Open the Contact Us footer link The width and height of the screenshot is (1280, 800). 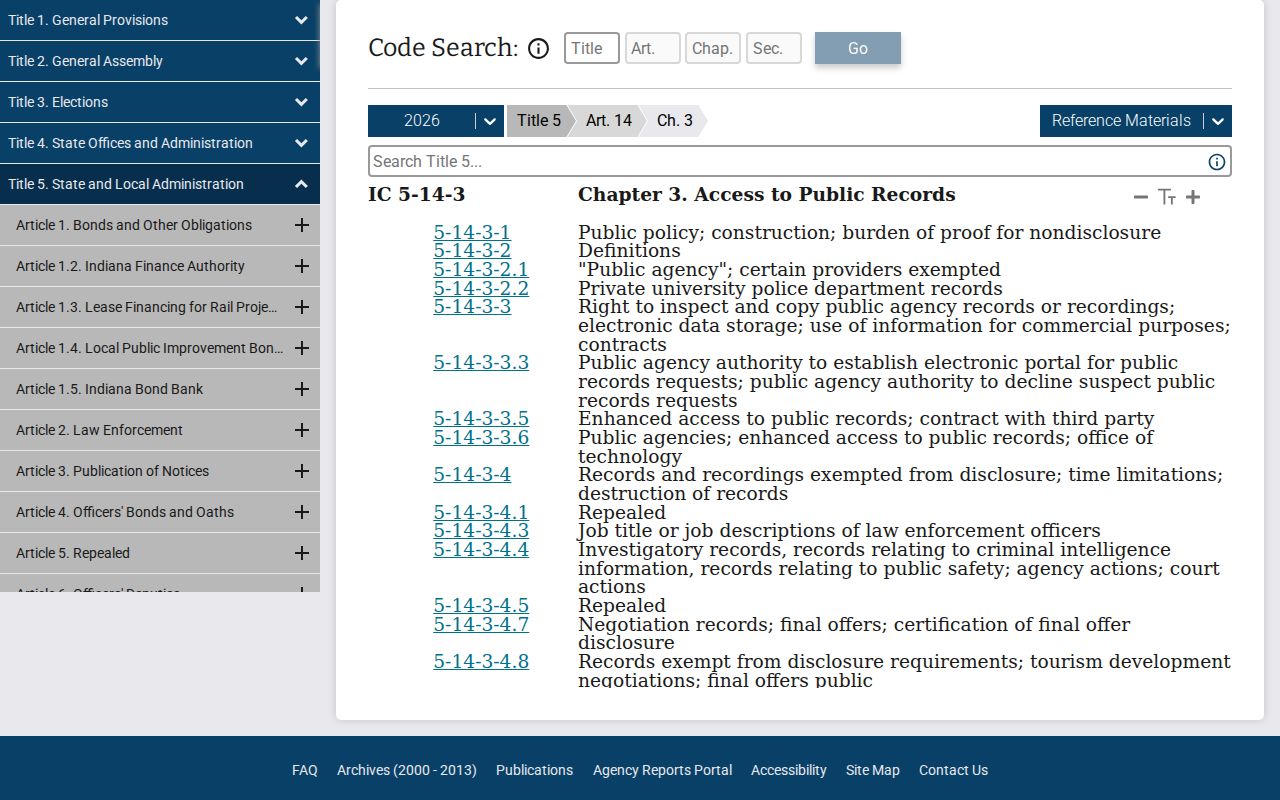tap(953, 770)
